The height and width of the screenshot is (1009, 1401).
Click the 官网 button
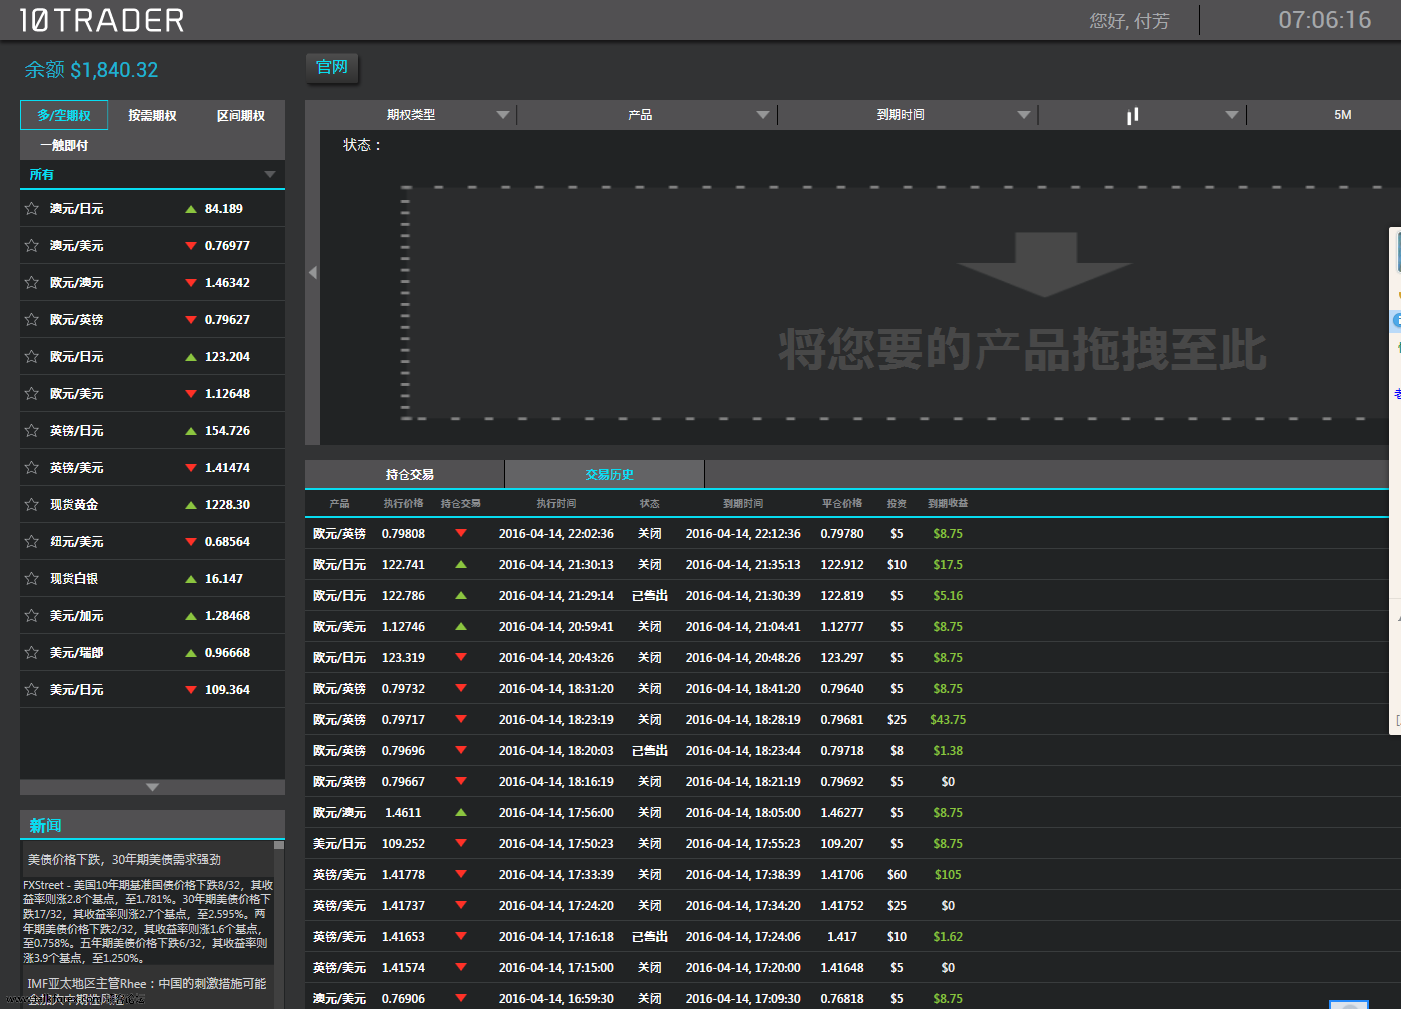pyautogui.click(x=332, y=67)
